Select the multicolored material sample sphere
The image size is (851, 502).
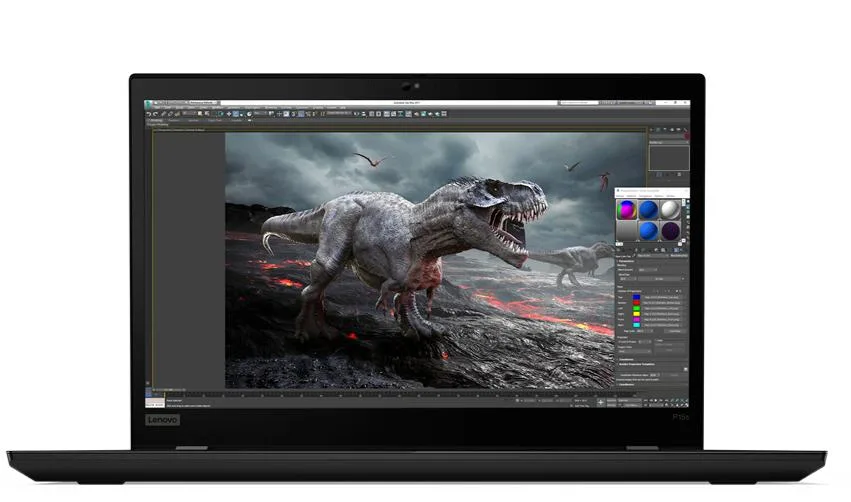pyautogui.click(x=627, y=209)
